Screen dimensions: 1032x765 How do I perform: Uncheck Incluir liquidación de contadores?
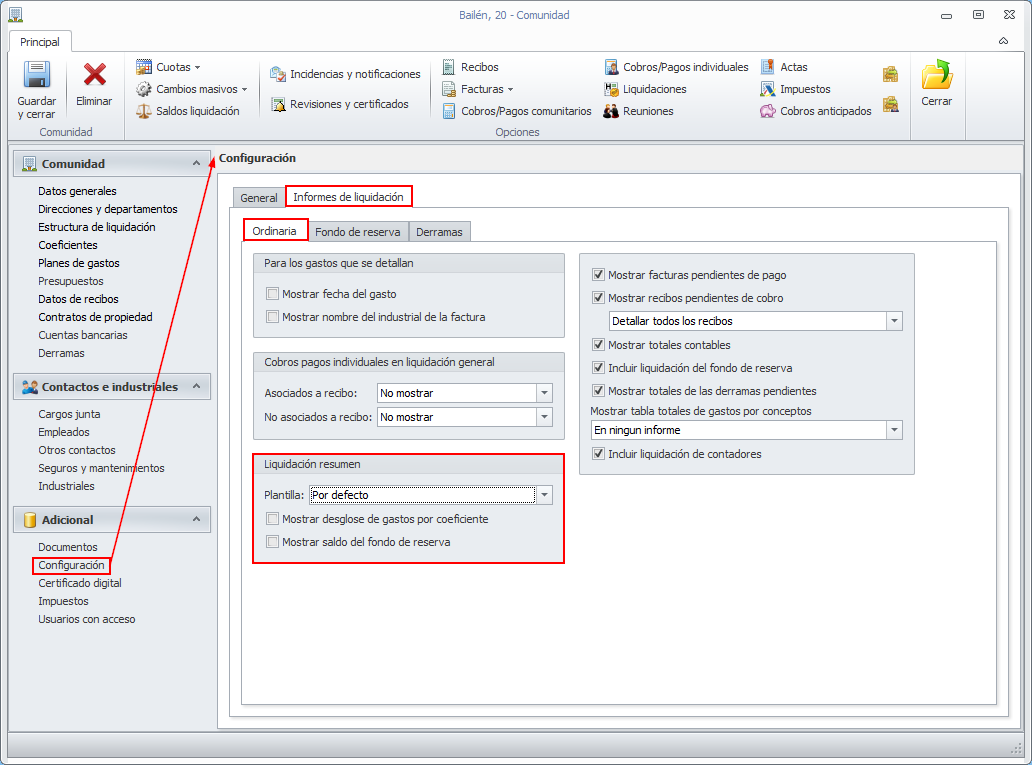[x=598, y=454]
